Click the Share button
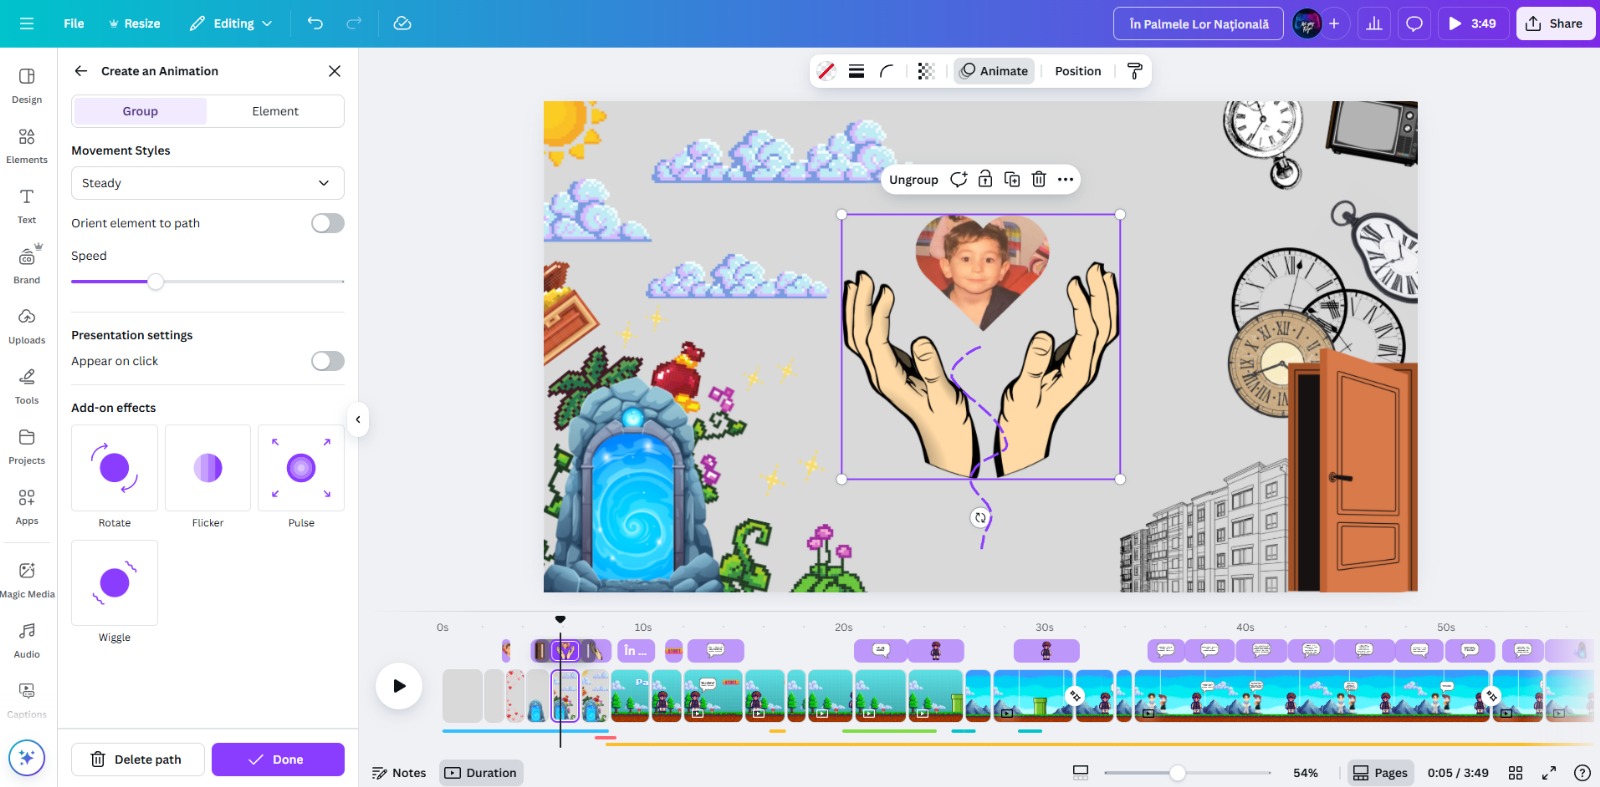The width and height of the screenshot is (1600, 787). pyautogui.click(x=1554, y=23)
